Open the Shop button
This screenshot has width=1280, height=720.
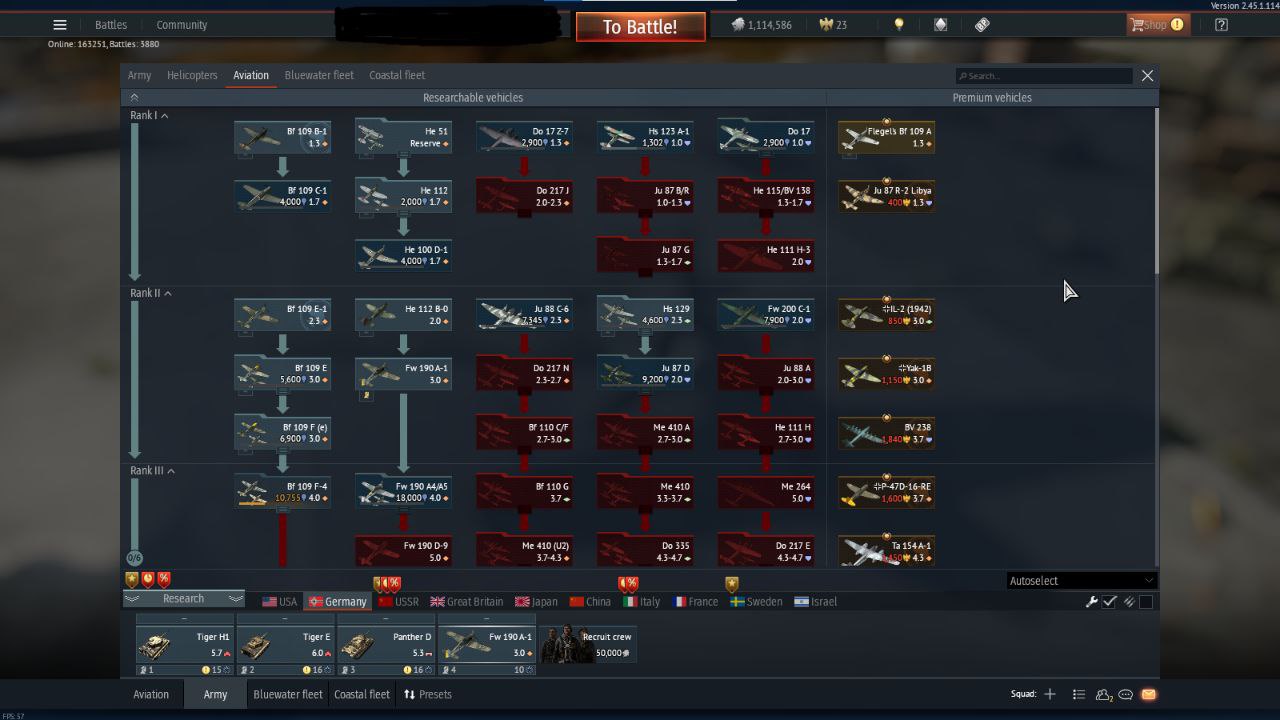[x=1157, y=25]
